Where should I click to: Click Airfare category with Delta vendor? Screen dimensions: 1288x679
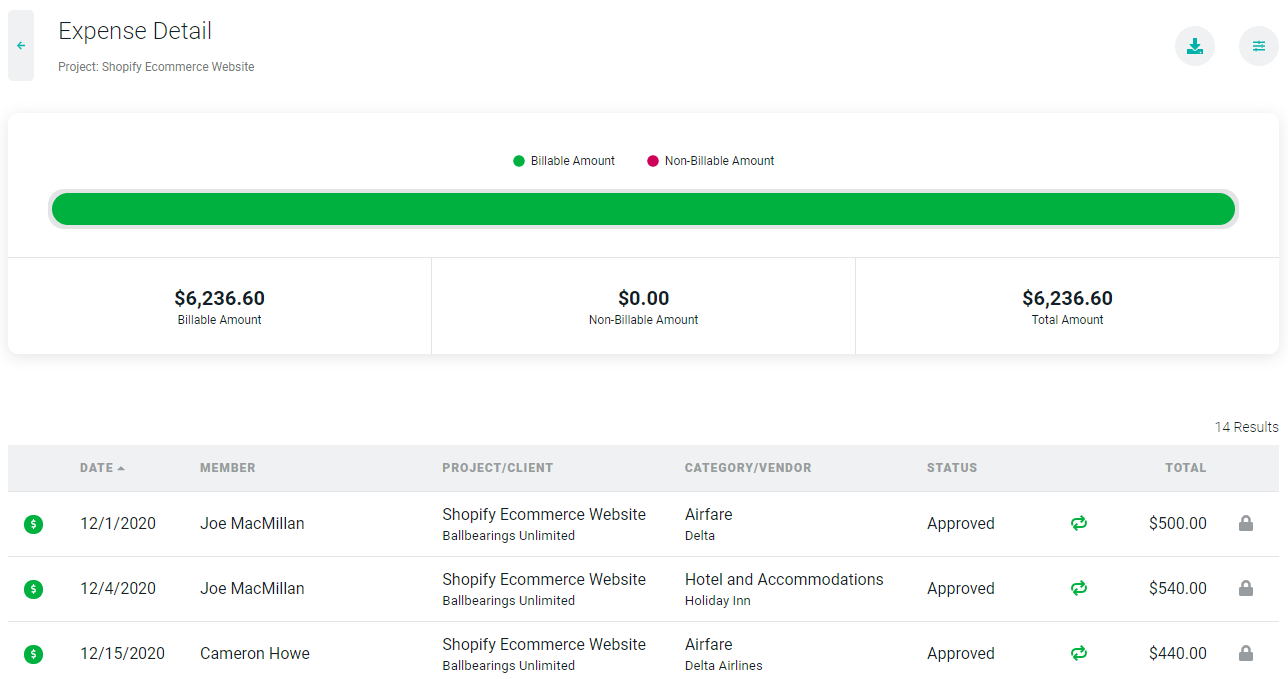[x=709, y=514]
